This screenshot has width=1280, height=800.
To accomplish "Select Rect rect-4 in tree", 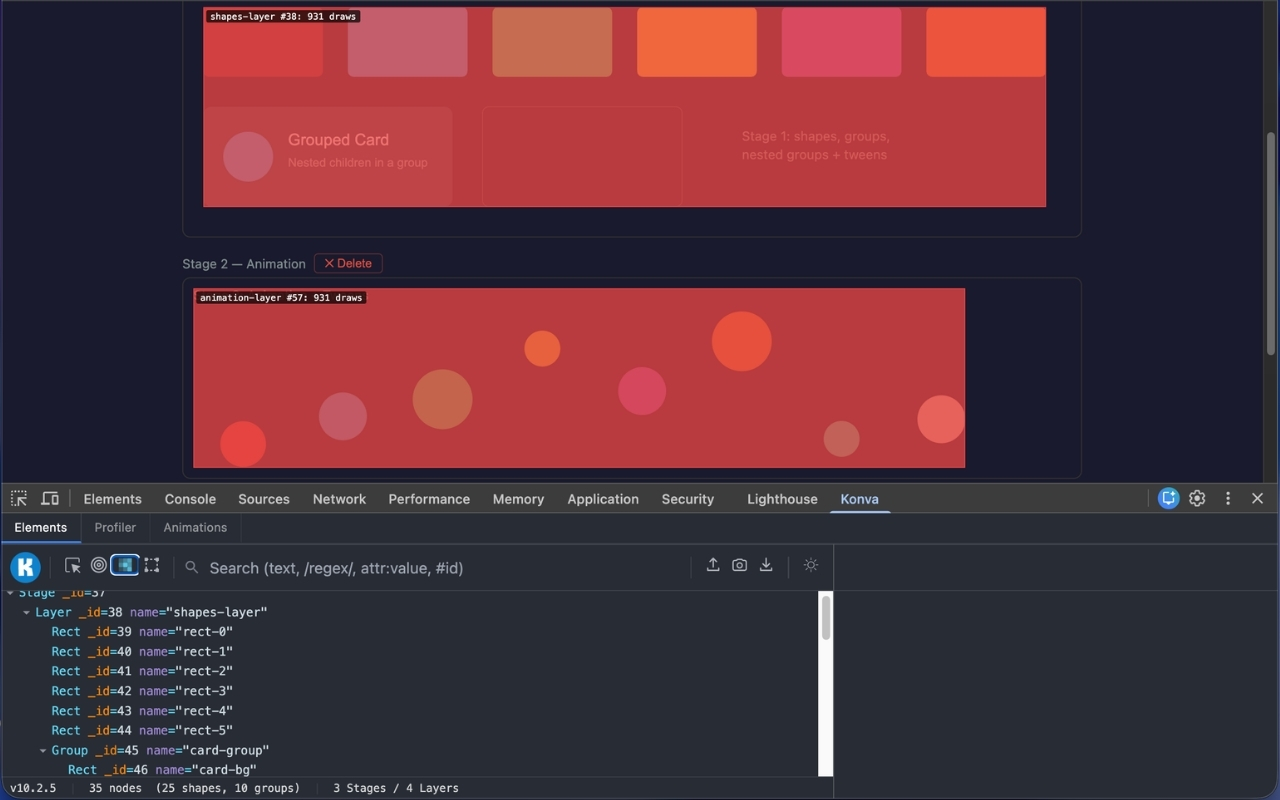I will coord(410,711).
